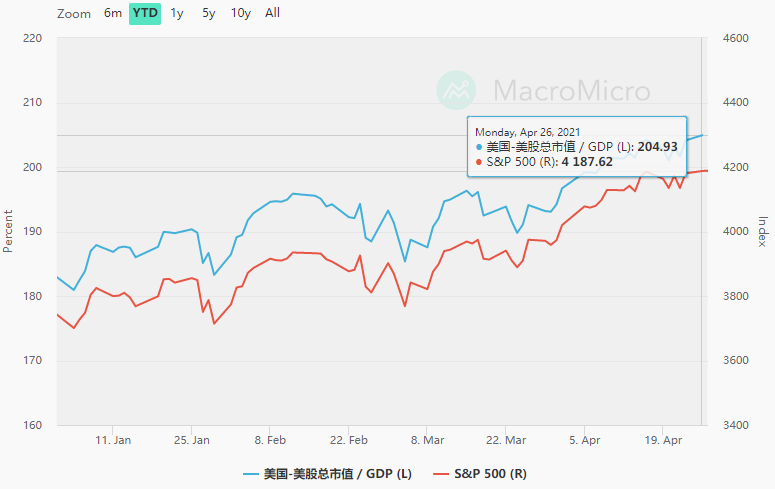Click red S&P 500 legend swatch
The image size is (775, 489).
pos(441,473)
